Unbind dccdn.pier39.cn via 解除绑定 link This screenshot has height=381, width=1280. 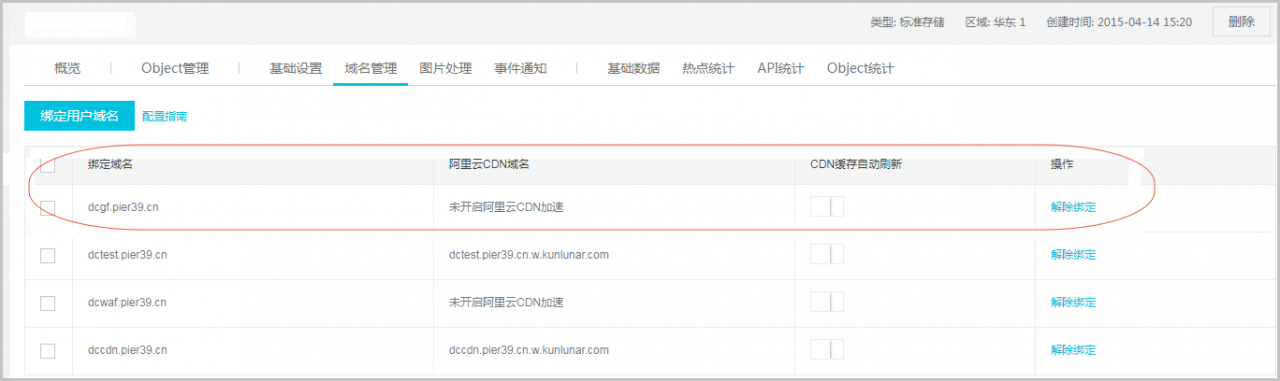pos(1073,350)
